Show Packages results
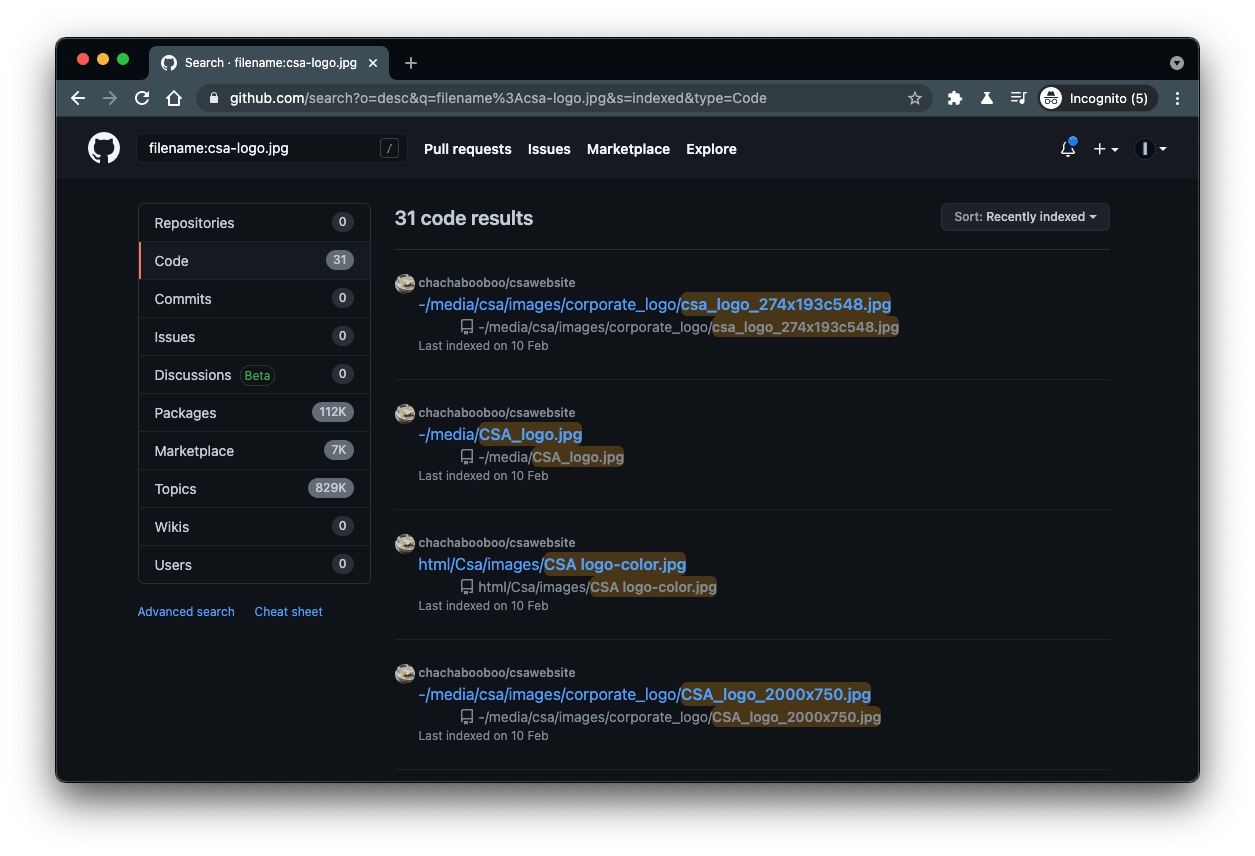Image resolution: width=1255 pixels, height=856 pixels. click(254, 413)
